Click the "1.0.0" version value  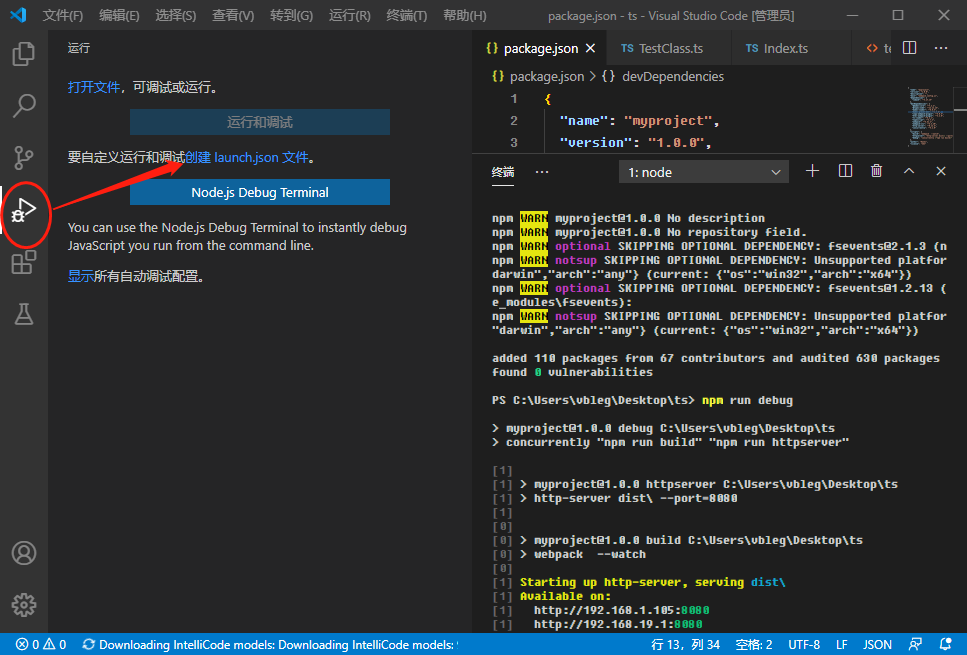tap(676, 142)
